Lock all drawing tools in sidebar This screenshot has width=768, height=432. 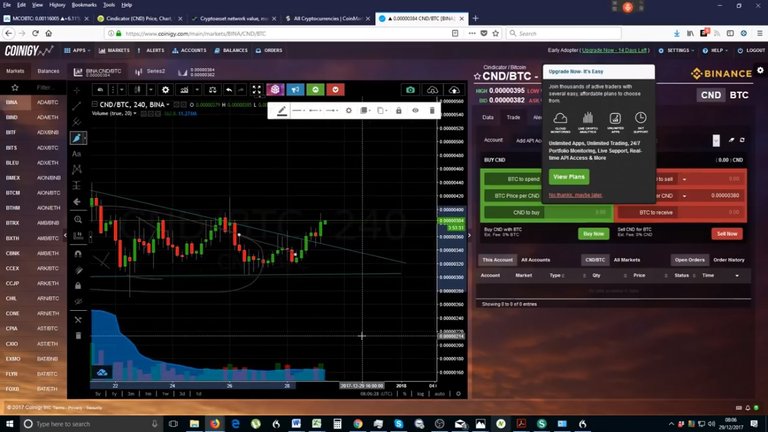(x=78, y=286)
